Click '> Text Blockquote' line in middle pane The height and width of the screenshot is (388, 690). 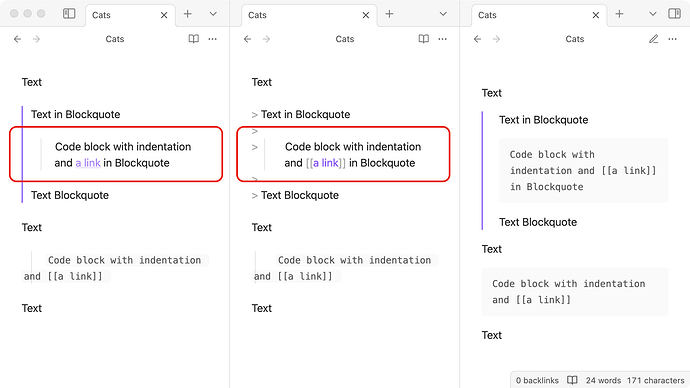295,195
